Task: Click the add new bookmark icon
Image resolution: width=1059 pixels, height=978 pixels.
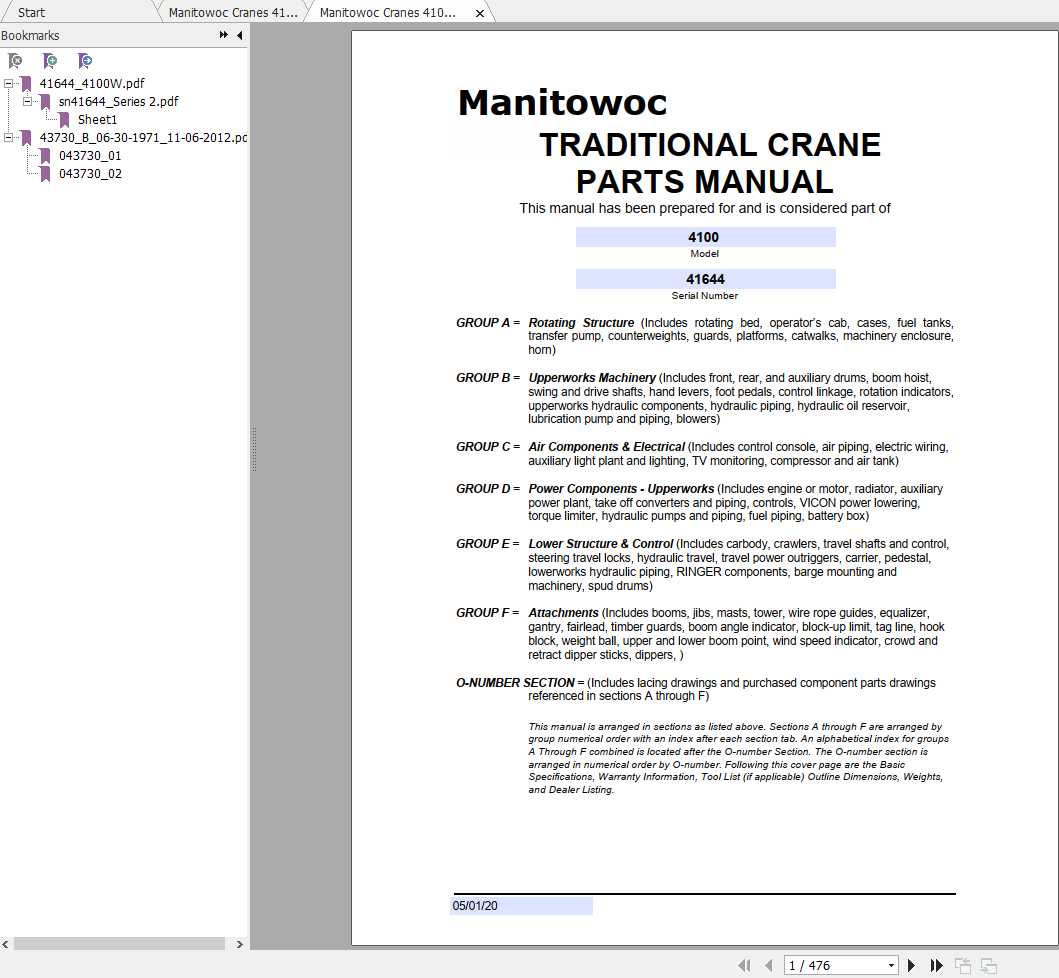Action: [50, 61]
